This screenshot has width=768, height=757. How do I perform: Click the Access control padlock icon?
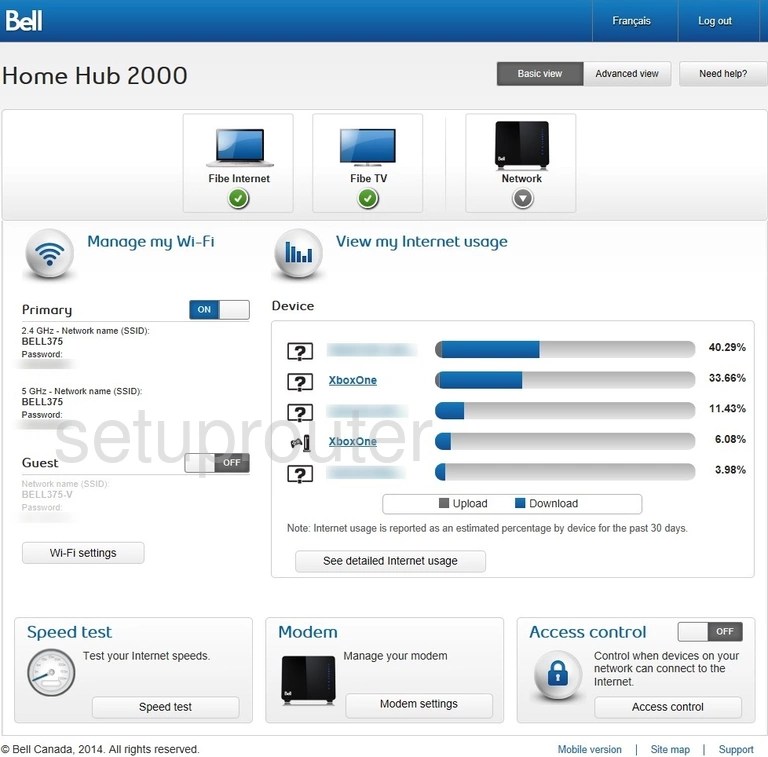pyautogui.click(x=558, y=674)
